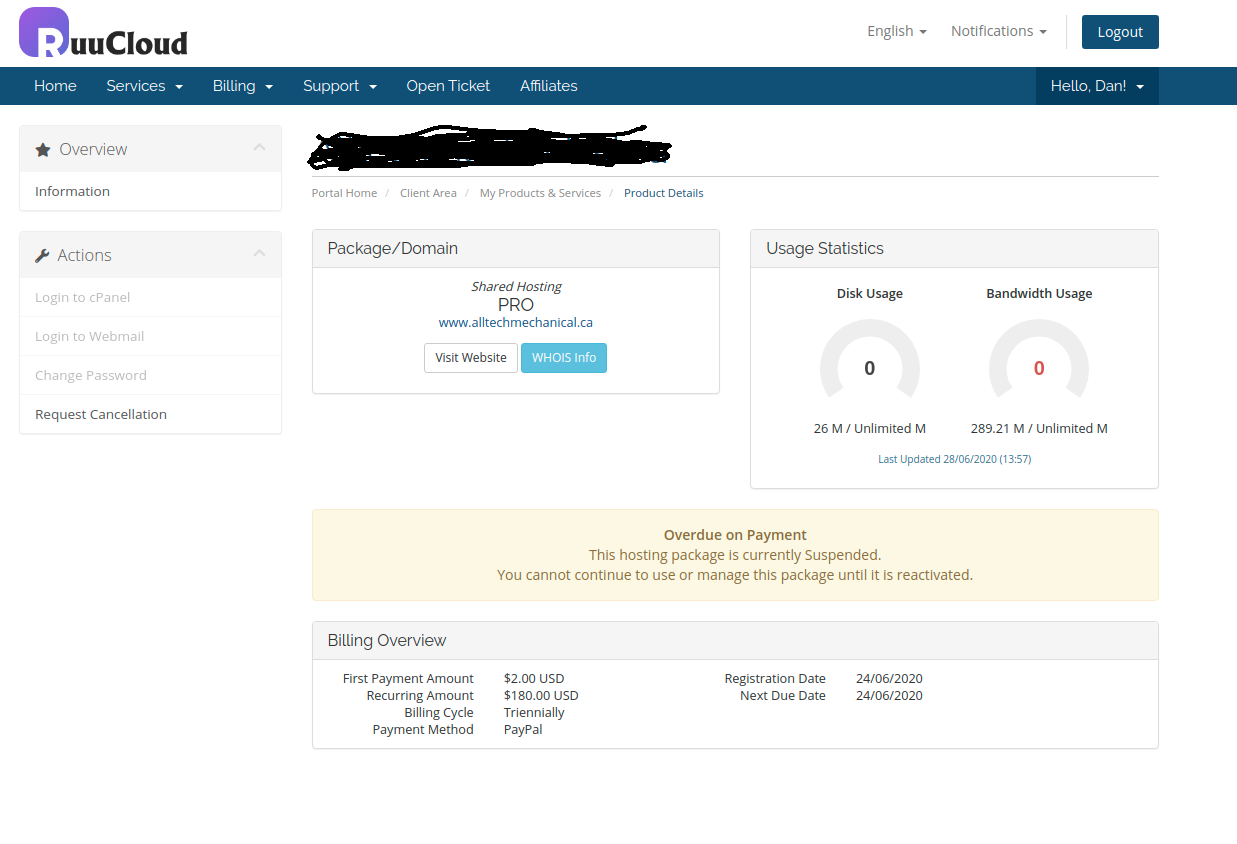Collapse the Actions panel chevron
The image size is (1237, 844).
(259, 254)
